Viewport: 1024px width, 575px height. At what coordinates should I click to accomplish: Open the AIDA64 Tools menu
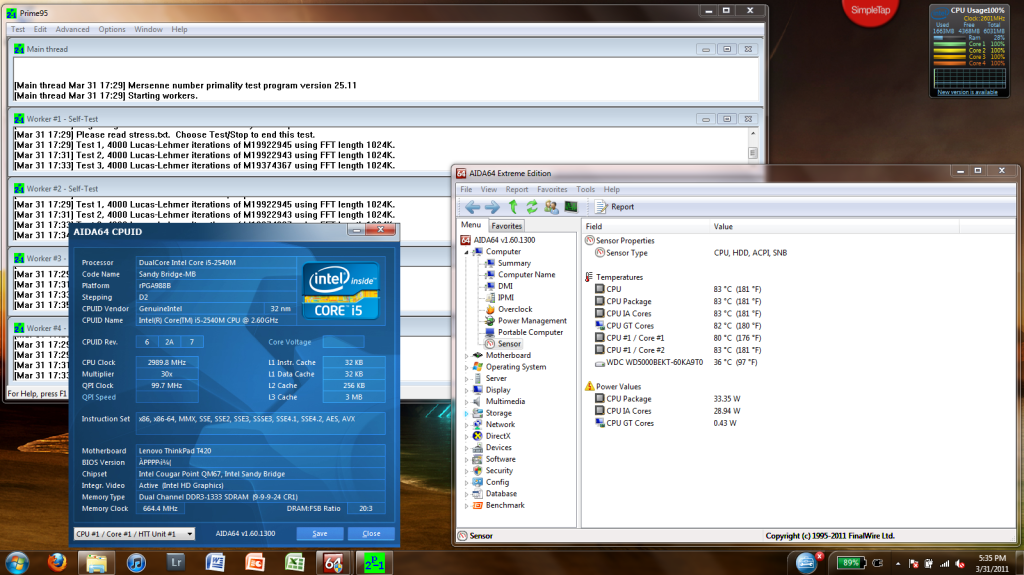(585, 189)
